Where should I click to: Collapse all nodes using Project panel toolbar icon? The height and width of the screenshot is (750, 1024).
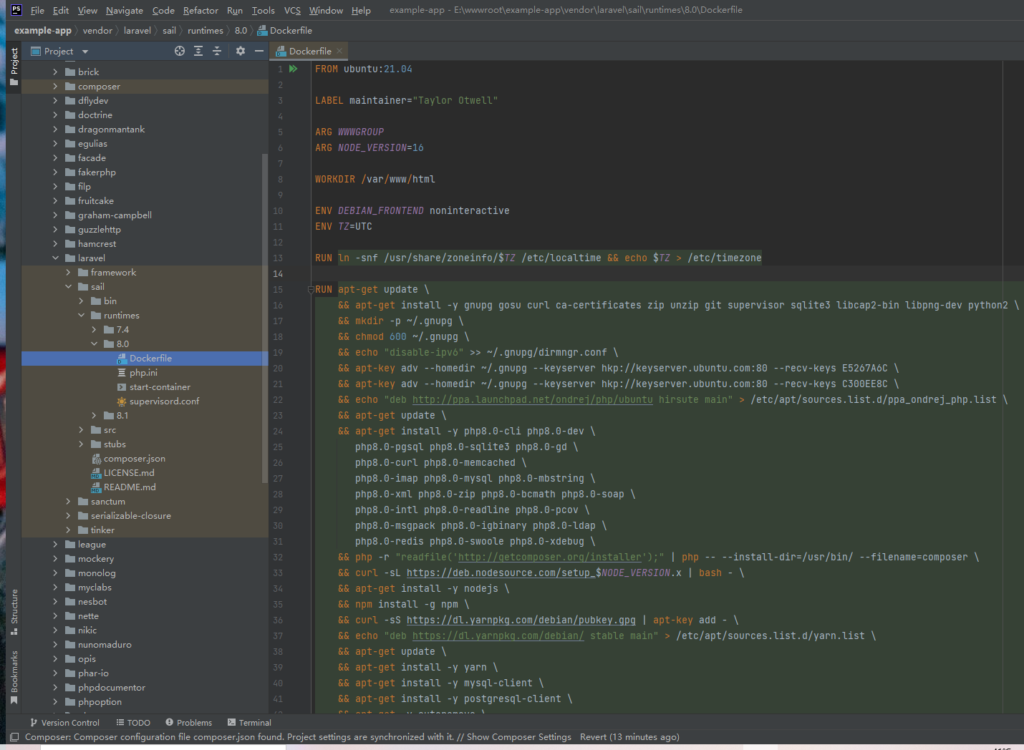217,50
